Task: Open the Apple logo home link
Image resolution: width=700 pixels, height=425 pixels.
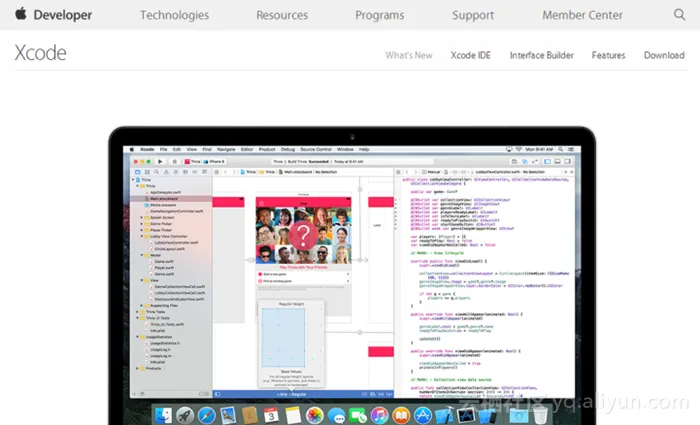Action: [x=21, y=14]
